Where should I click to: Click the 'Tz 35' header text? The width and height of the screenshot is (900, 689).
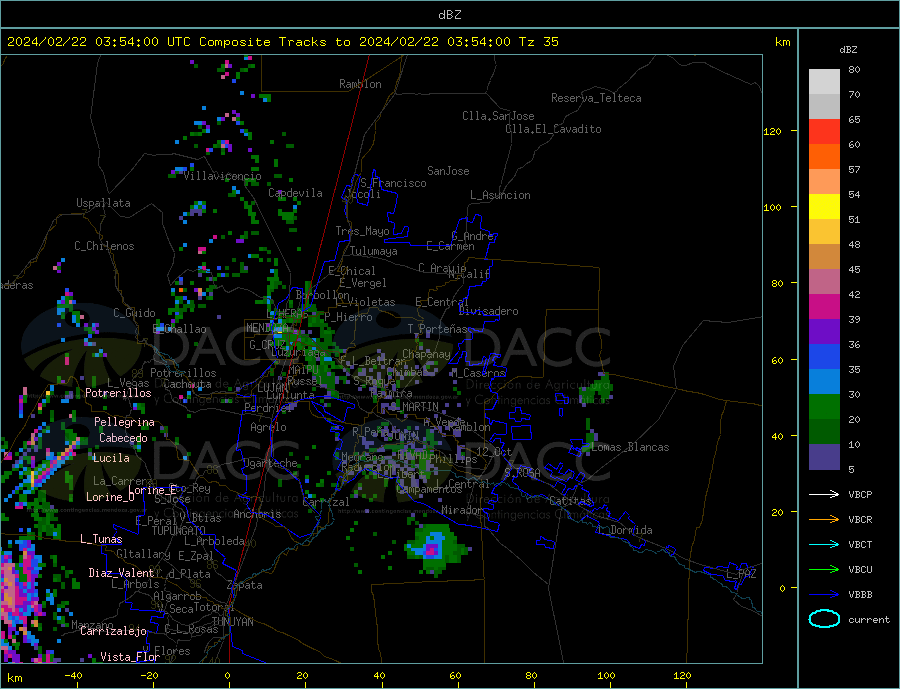tap(538, 42)
